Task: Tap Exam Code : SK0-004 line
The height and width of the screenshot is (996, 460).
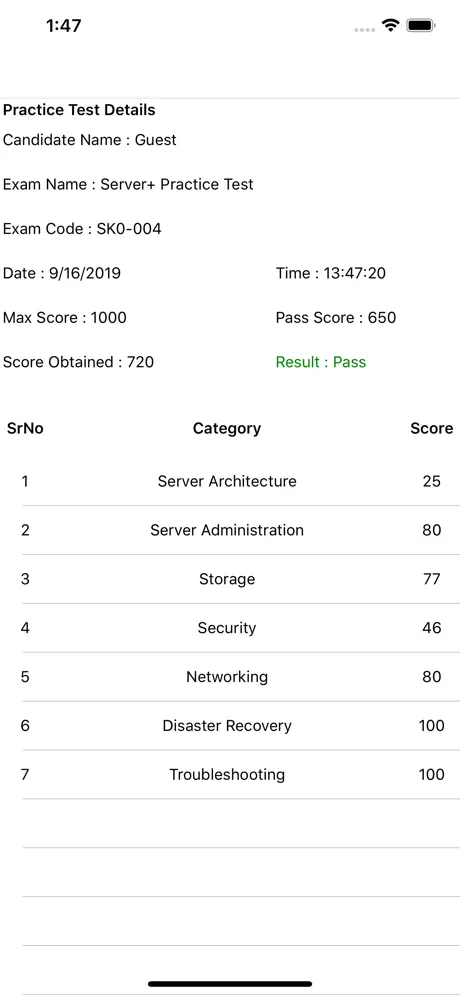Action: tap(82, 229)
